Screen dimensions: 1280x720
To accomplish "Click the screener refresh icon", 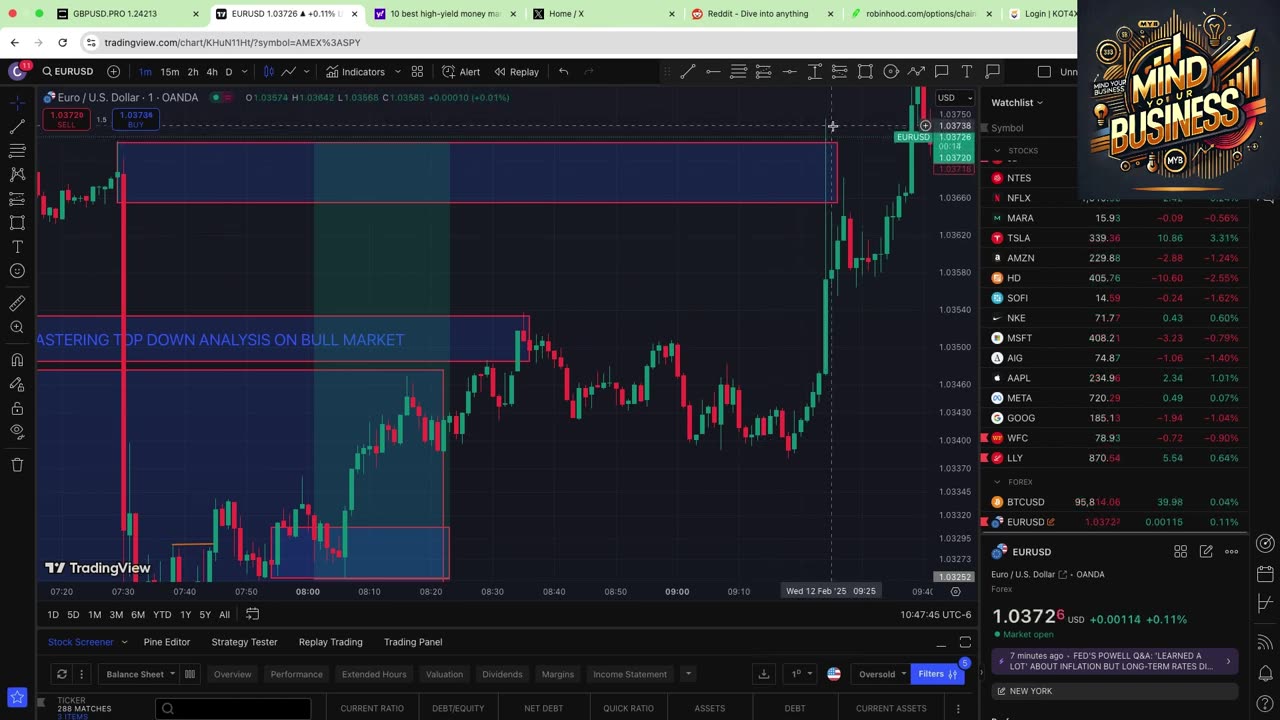I will click(x=61, y=674).
